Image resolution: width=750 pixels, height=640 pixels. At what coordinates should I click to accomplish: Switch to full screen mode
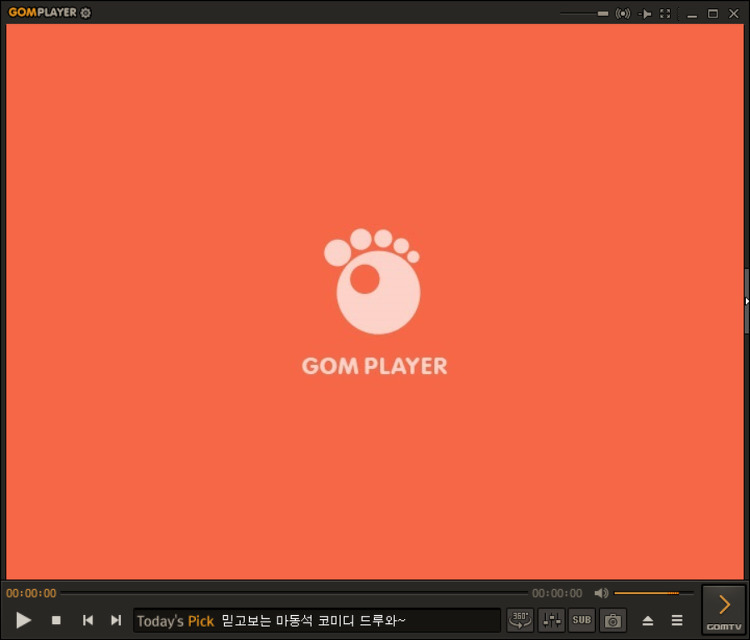pos(665,13)
